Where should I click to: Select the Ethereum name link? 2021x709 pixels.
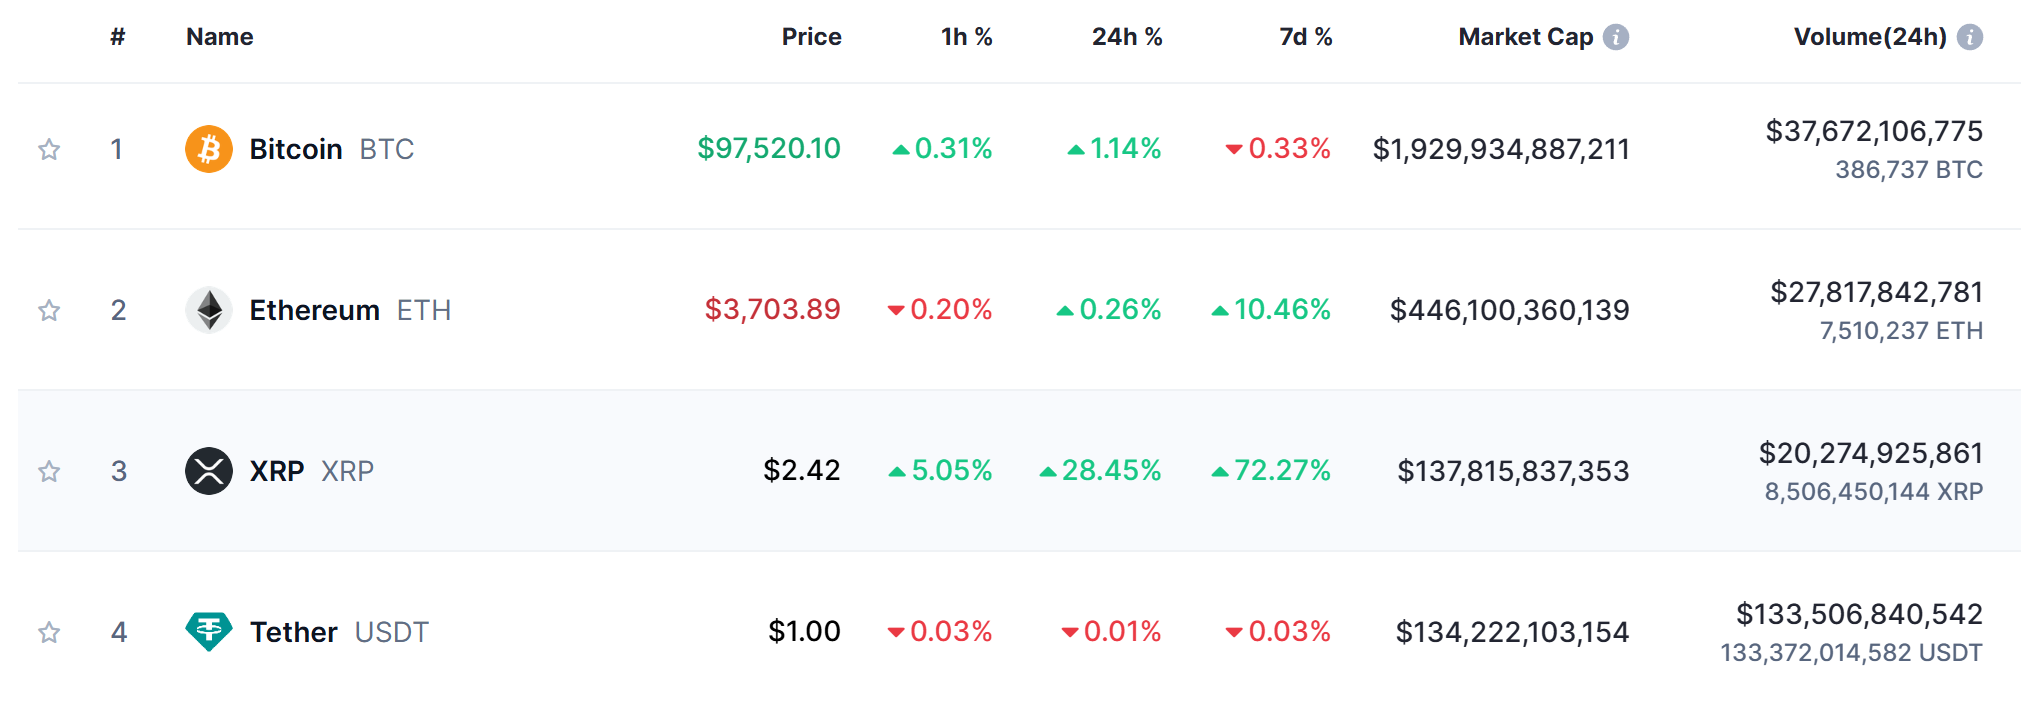(314, 310)
